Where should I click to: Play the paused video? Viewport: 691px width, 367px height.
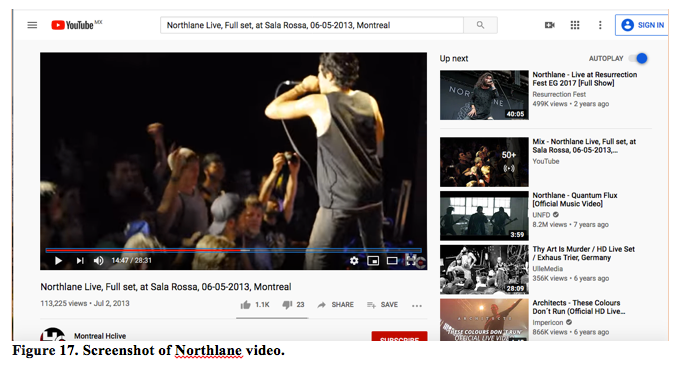[58, 260]
